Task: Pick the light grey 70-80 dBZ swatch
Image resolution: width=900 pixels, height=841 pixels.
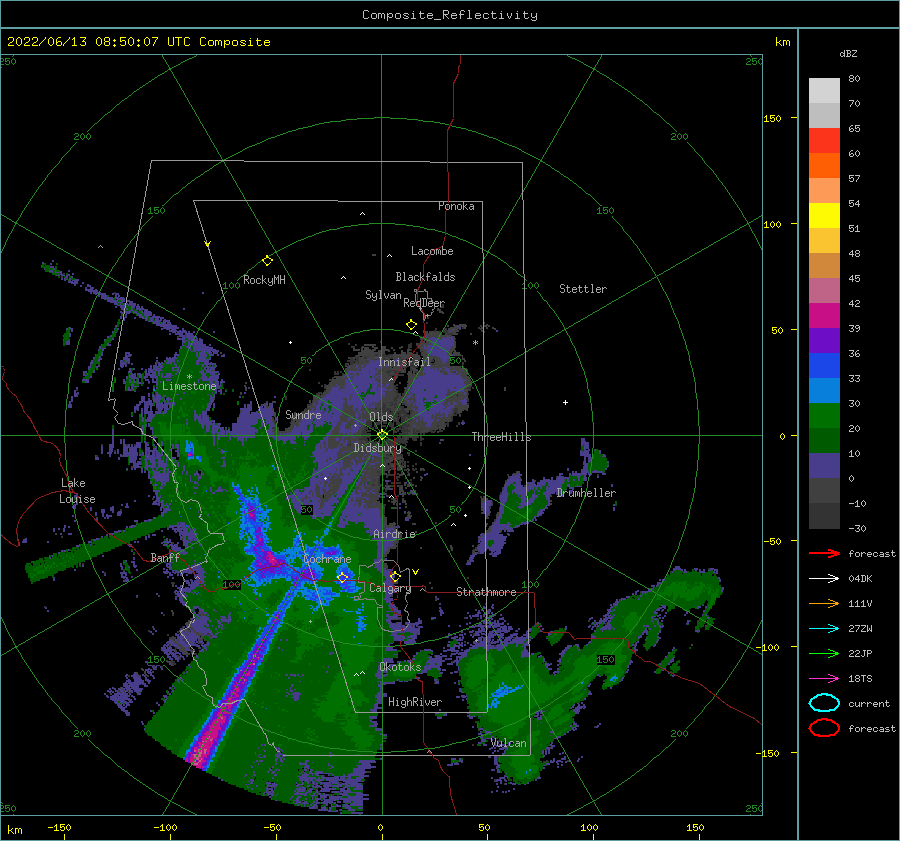Action: pos(824,90)
